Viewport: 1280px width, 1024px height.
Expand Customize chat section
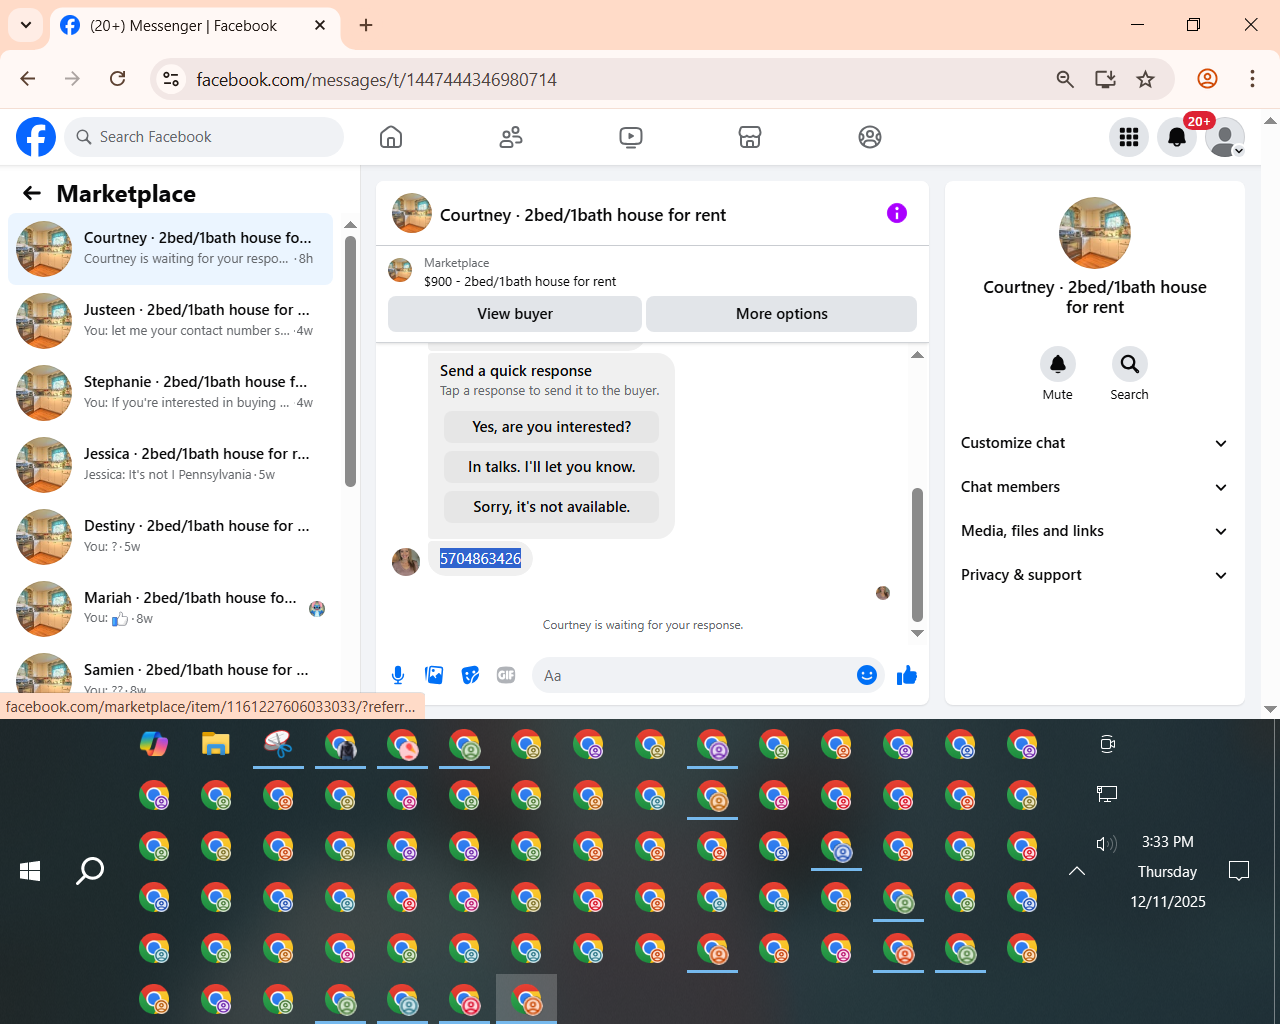(x=1095, y=443)
